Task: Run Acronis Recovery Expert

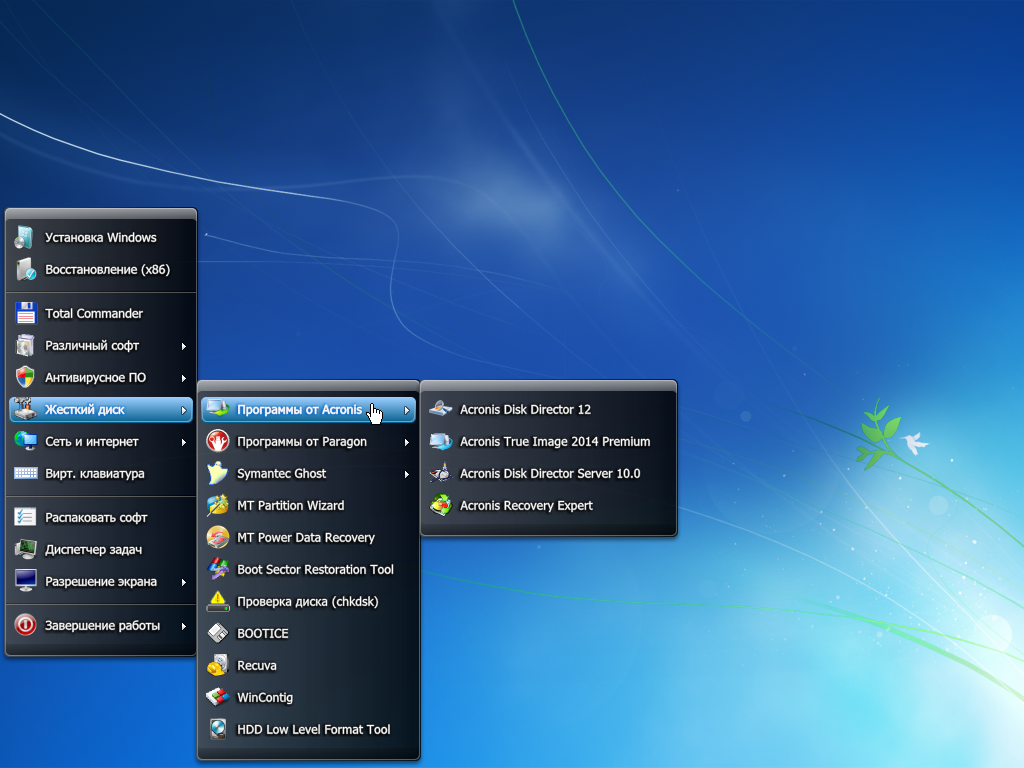Action: (x=549, y=505)
